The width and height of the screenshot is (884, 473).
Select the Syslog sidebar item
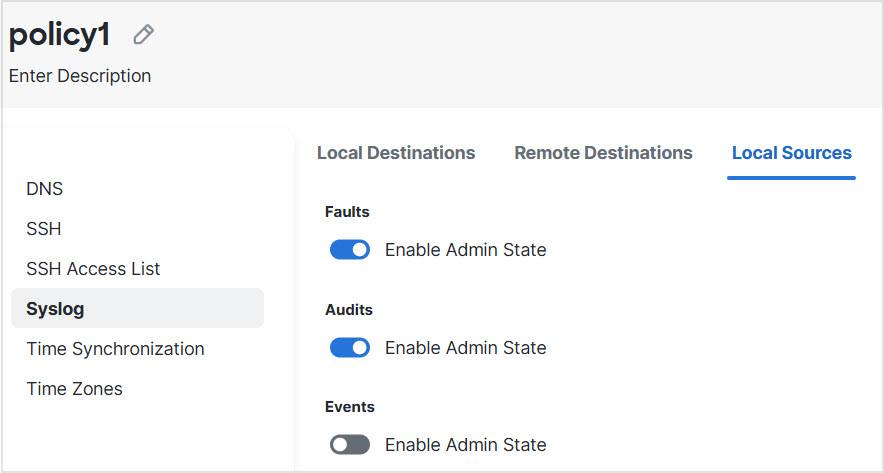(x=55, y=309)
